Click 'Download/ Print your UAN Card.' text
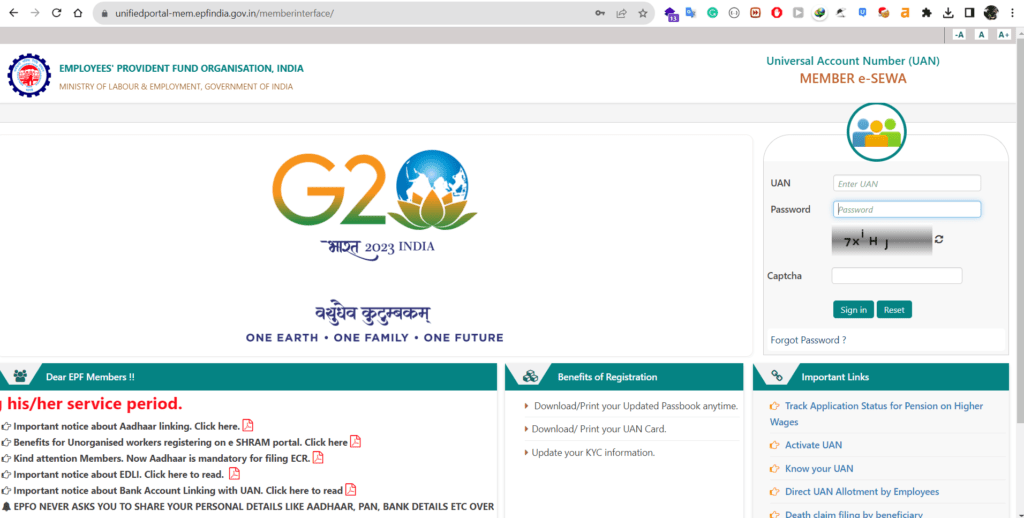The height and width of the screenshot is (518, 1024). point(599,429)
